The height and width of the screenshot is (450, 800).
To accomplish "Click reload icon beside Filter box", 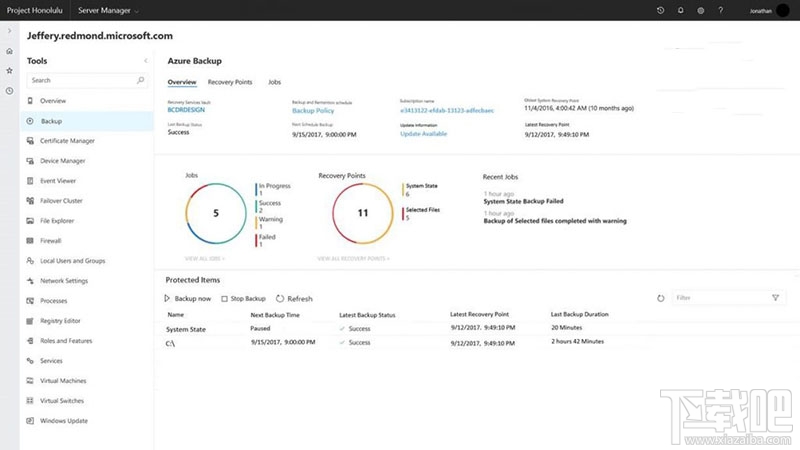I will [x=661, y=298].
